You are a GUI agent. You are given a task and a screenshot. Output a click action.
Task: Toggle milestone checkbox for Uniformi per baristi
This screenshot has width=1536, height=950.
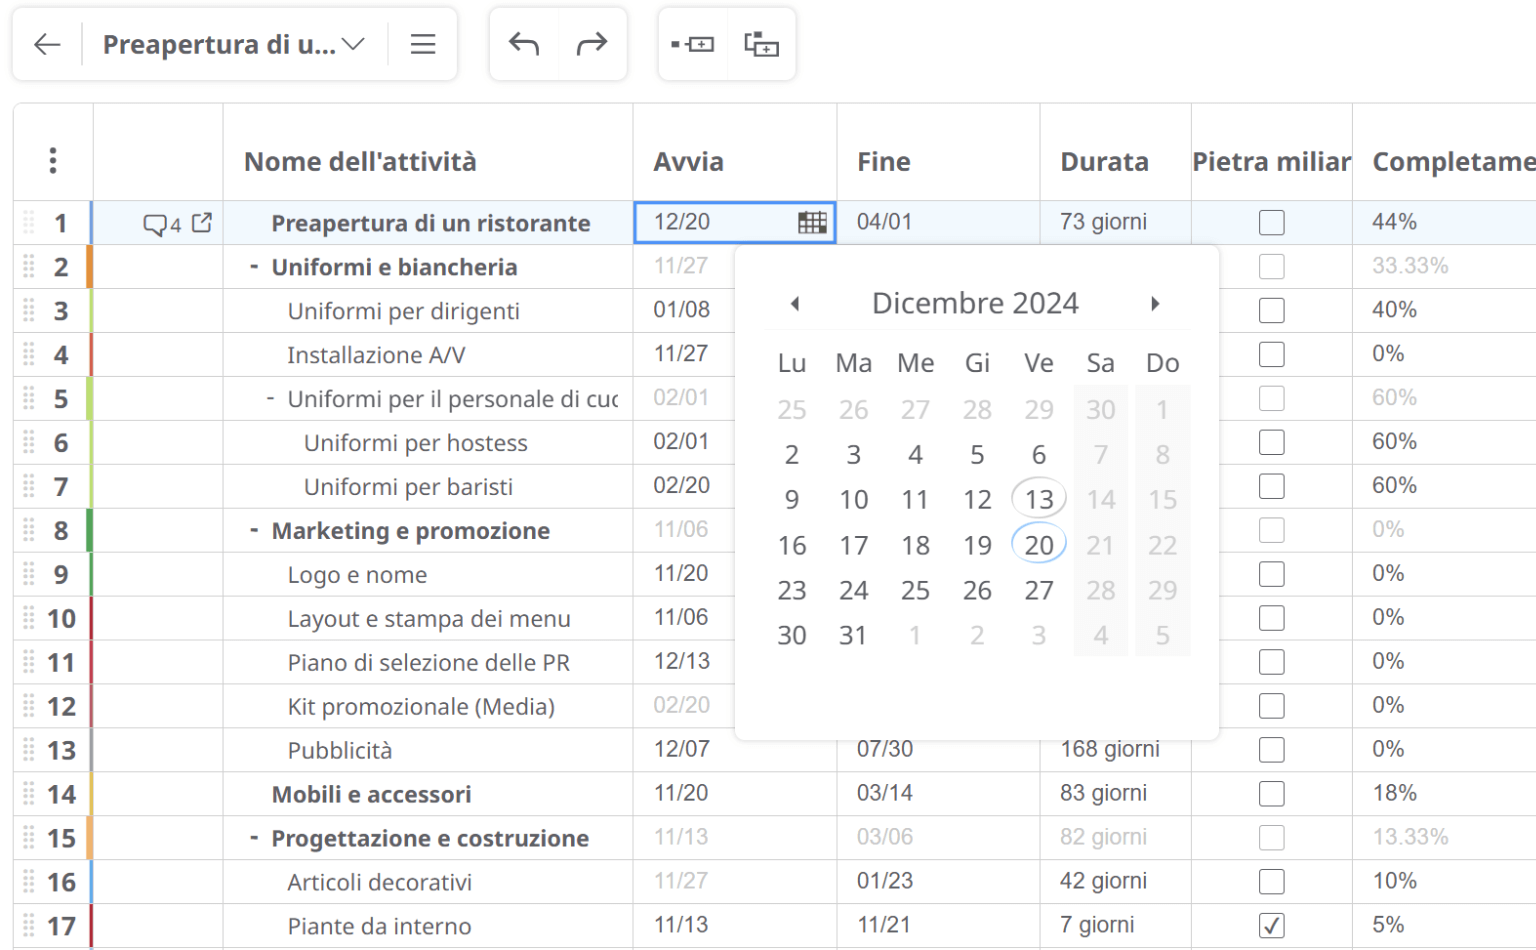(x=1271, y=486)
